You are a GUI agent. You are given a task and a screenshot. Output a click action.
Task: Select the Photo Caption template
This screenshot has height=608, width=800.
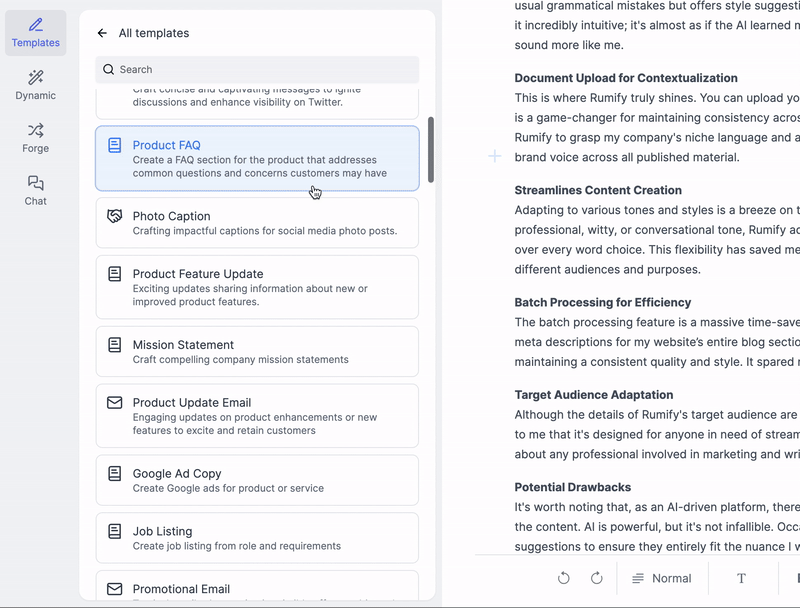257,223
